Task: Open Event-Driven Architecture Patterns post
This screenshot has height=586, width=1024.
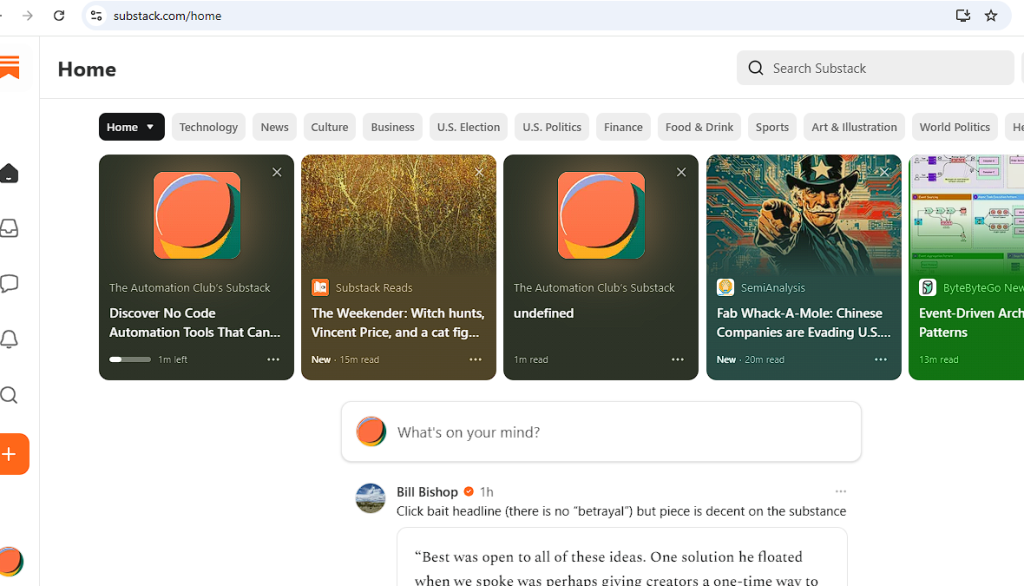Action: point(970,323)
